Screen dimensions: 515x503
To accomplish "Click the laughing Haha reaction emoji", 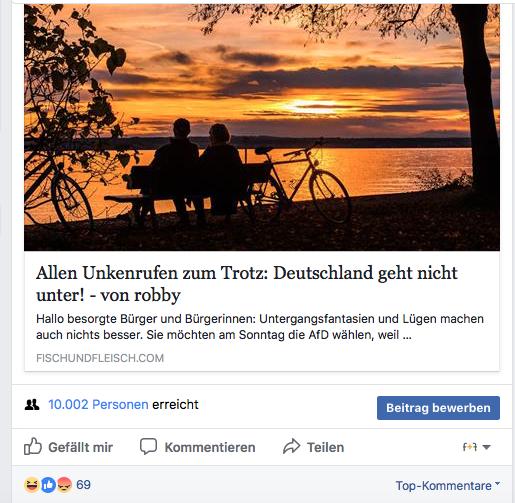I will pyautogui.click(x=32, y=485).
